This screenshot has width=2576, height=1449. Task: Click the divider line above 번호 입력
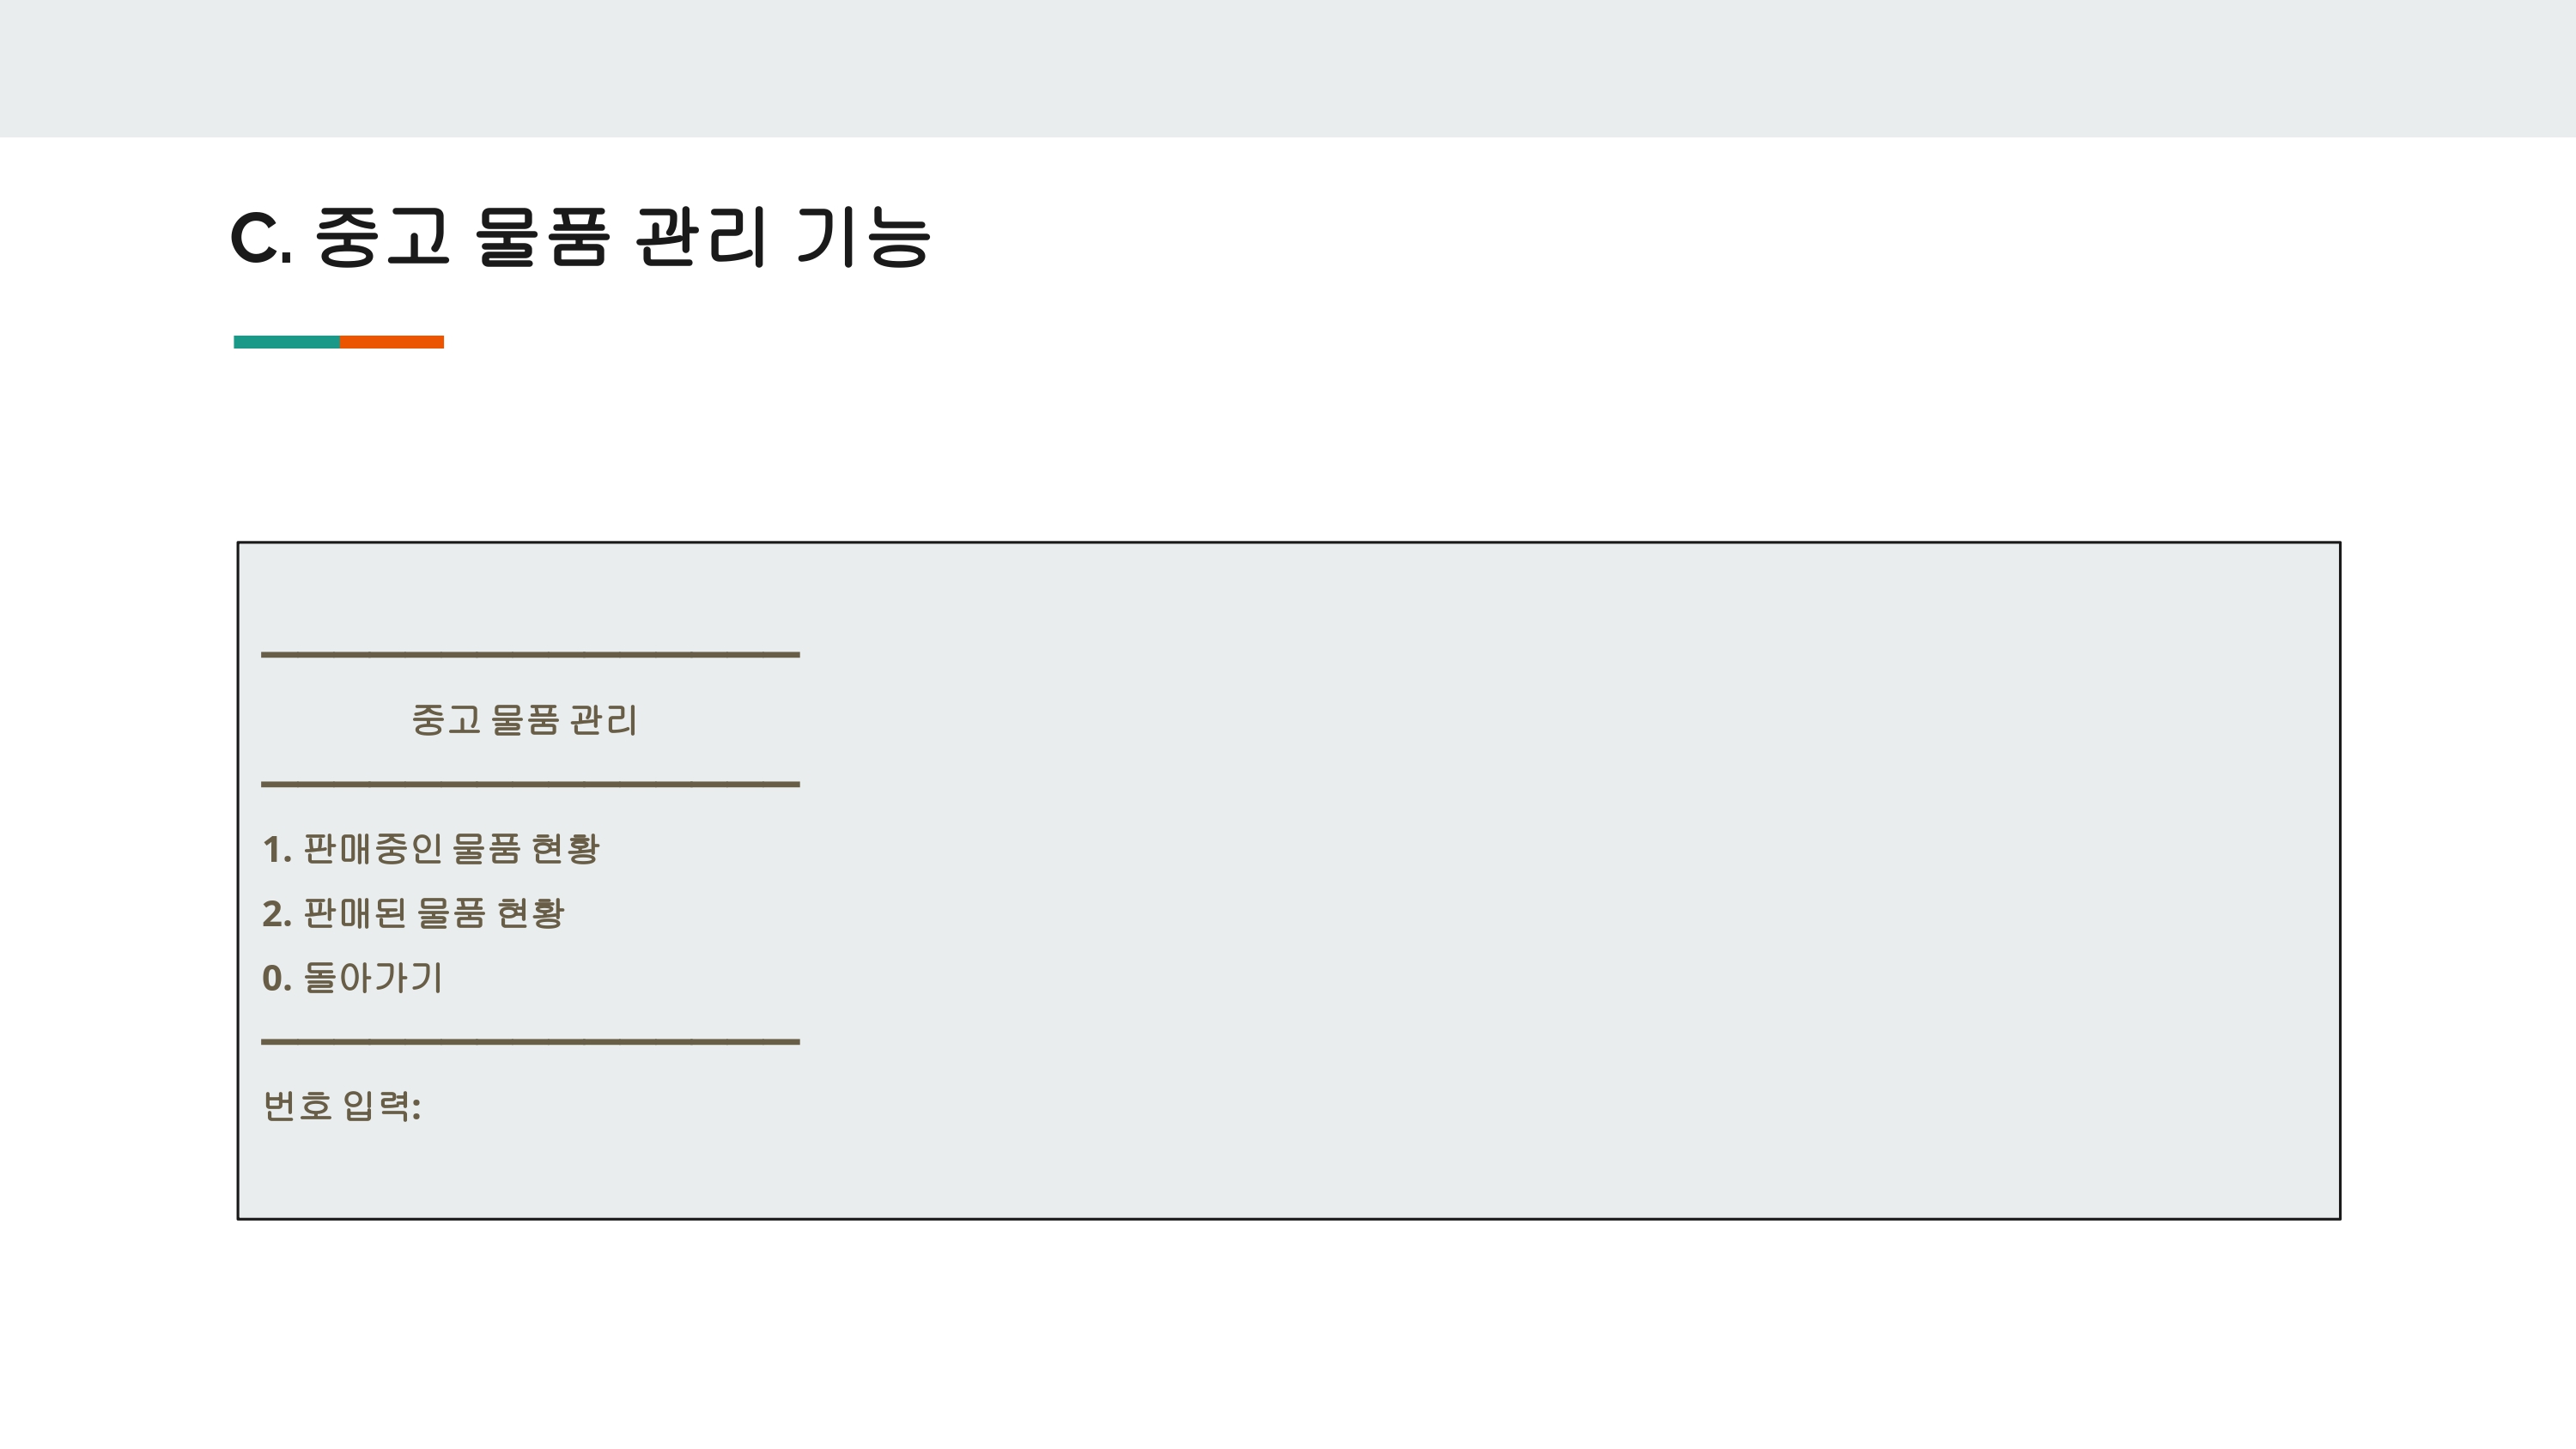point(530,1042)
